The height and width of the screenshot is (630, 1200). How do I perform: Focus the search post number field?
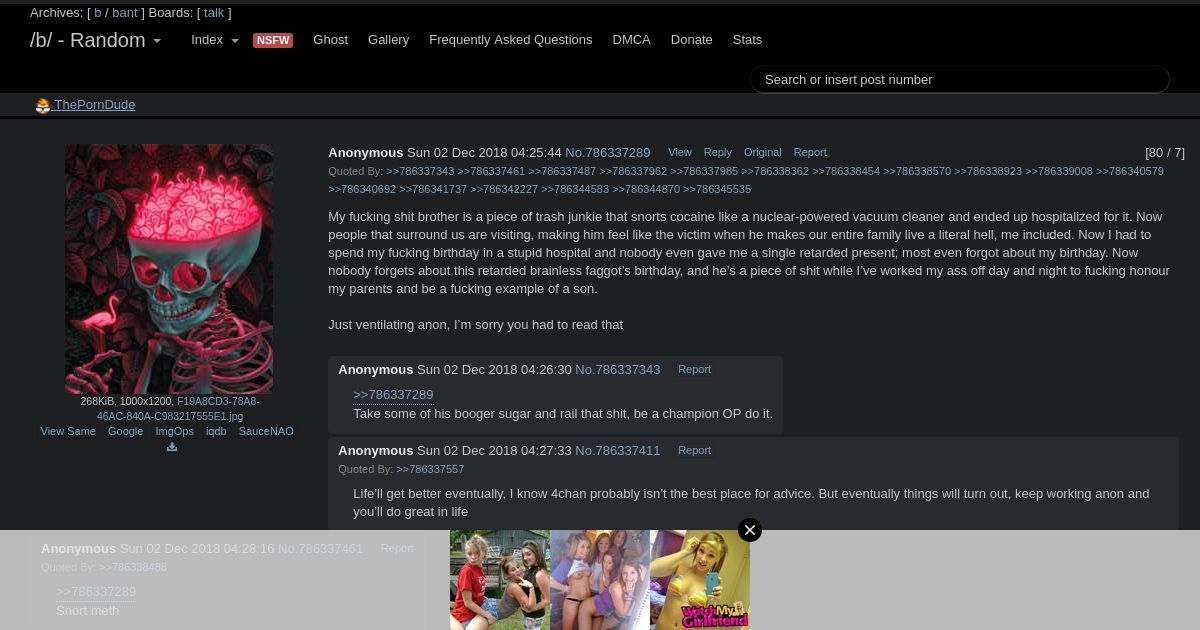(x=960, y=80)
